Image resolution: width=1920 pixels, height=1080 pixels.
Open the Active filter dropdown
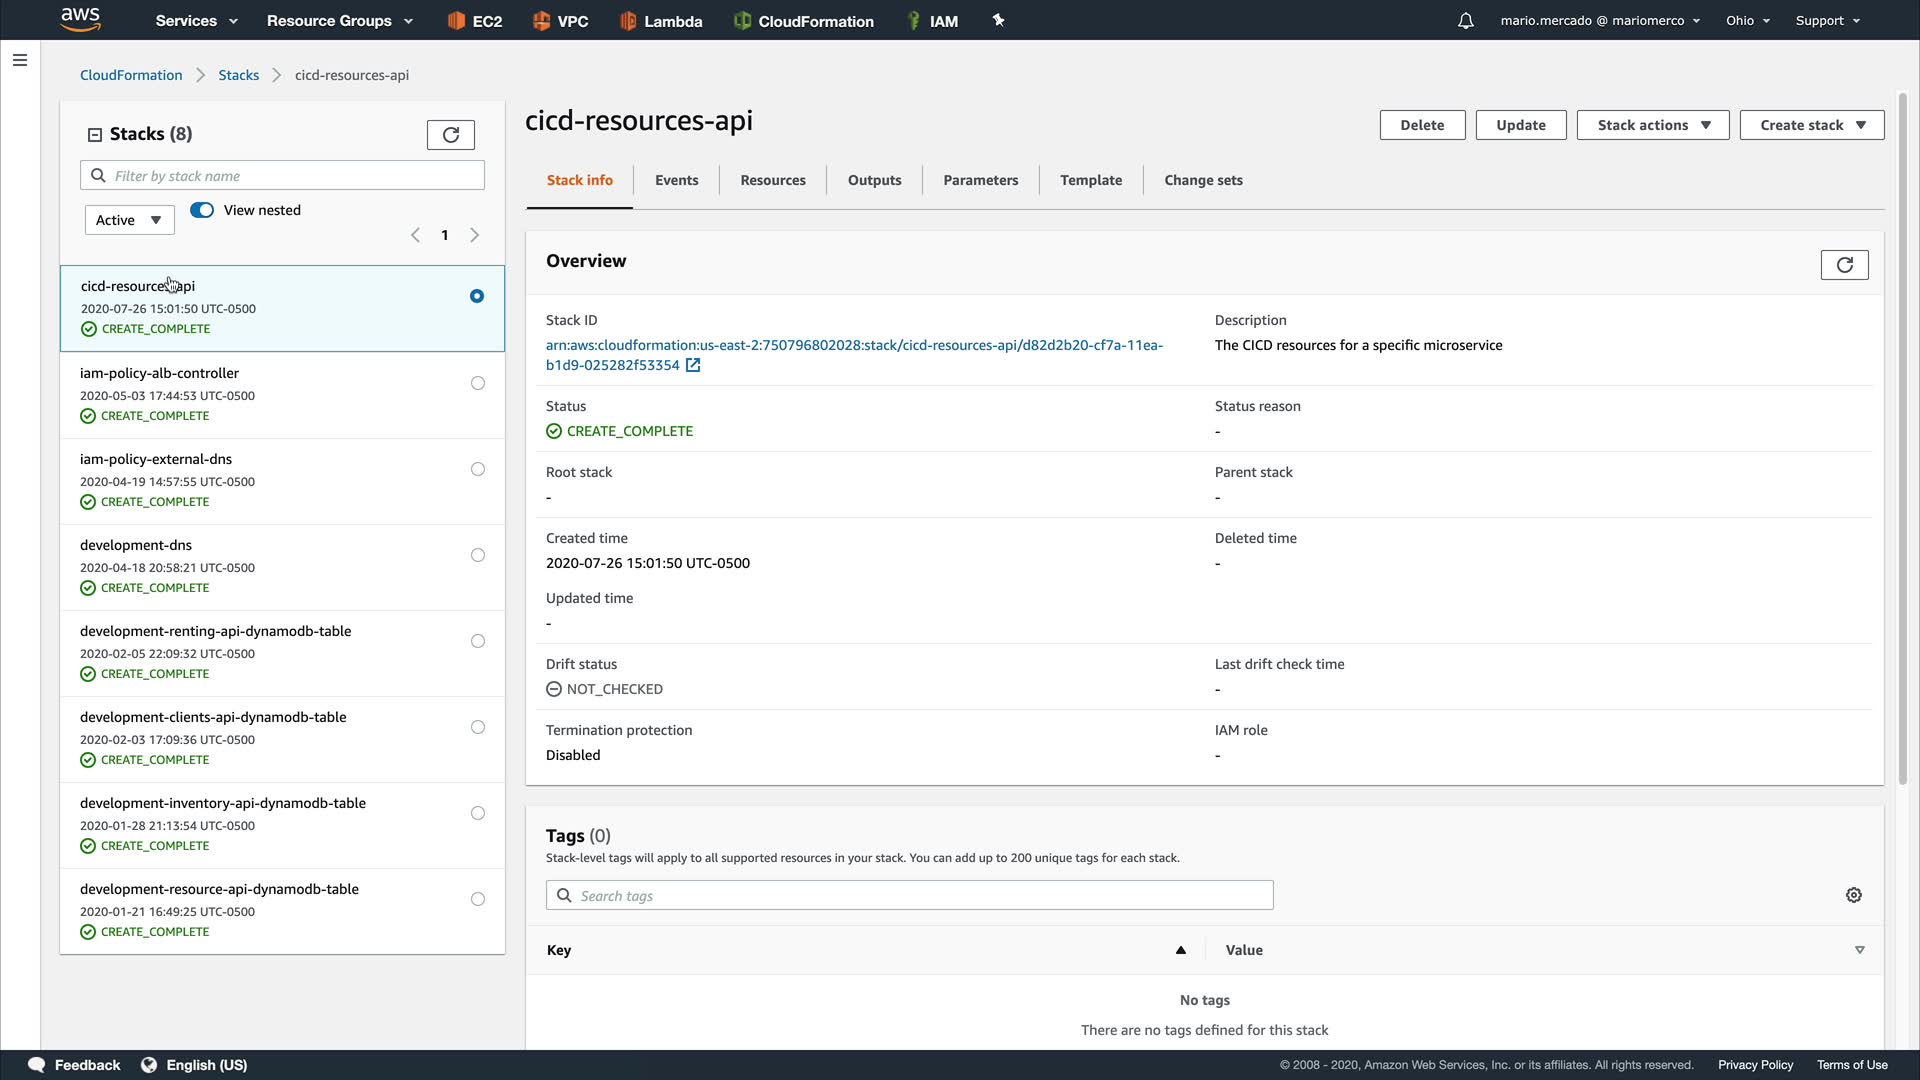pyautogui.click(x=129, y=220)
